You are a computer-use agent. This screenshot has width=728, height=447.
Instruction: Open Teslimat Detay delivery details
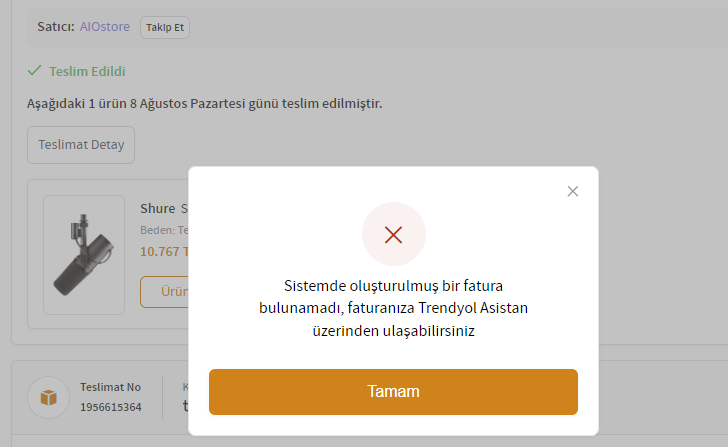point(81,144)
